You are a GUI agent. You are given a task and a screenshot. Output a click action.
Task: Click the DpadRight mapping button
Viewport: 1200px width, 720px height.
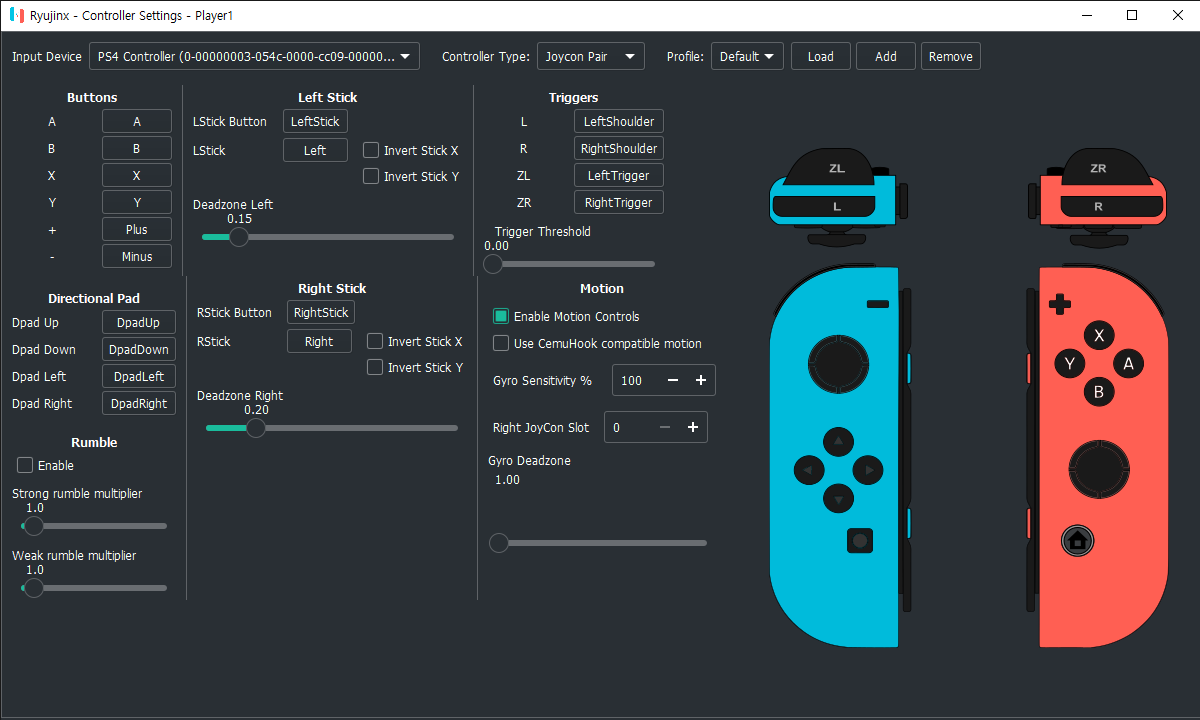click(x=139, y=403)
